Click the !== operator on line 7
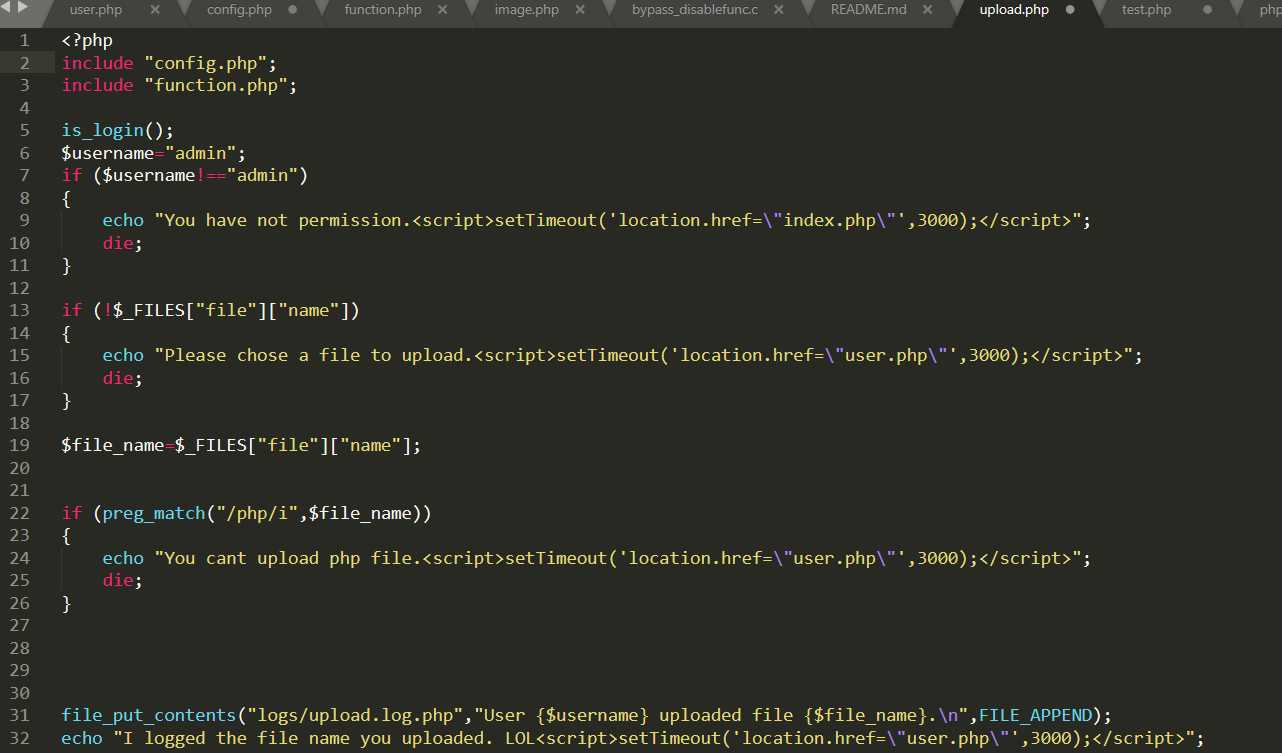This screenshot has width=1282, height=753. click(x=211, y=176)
